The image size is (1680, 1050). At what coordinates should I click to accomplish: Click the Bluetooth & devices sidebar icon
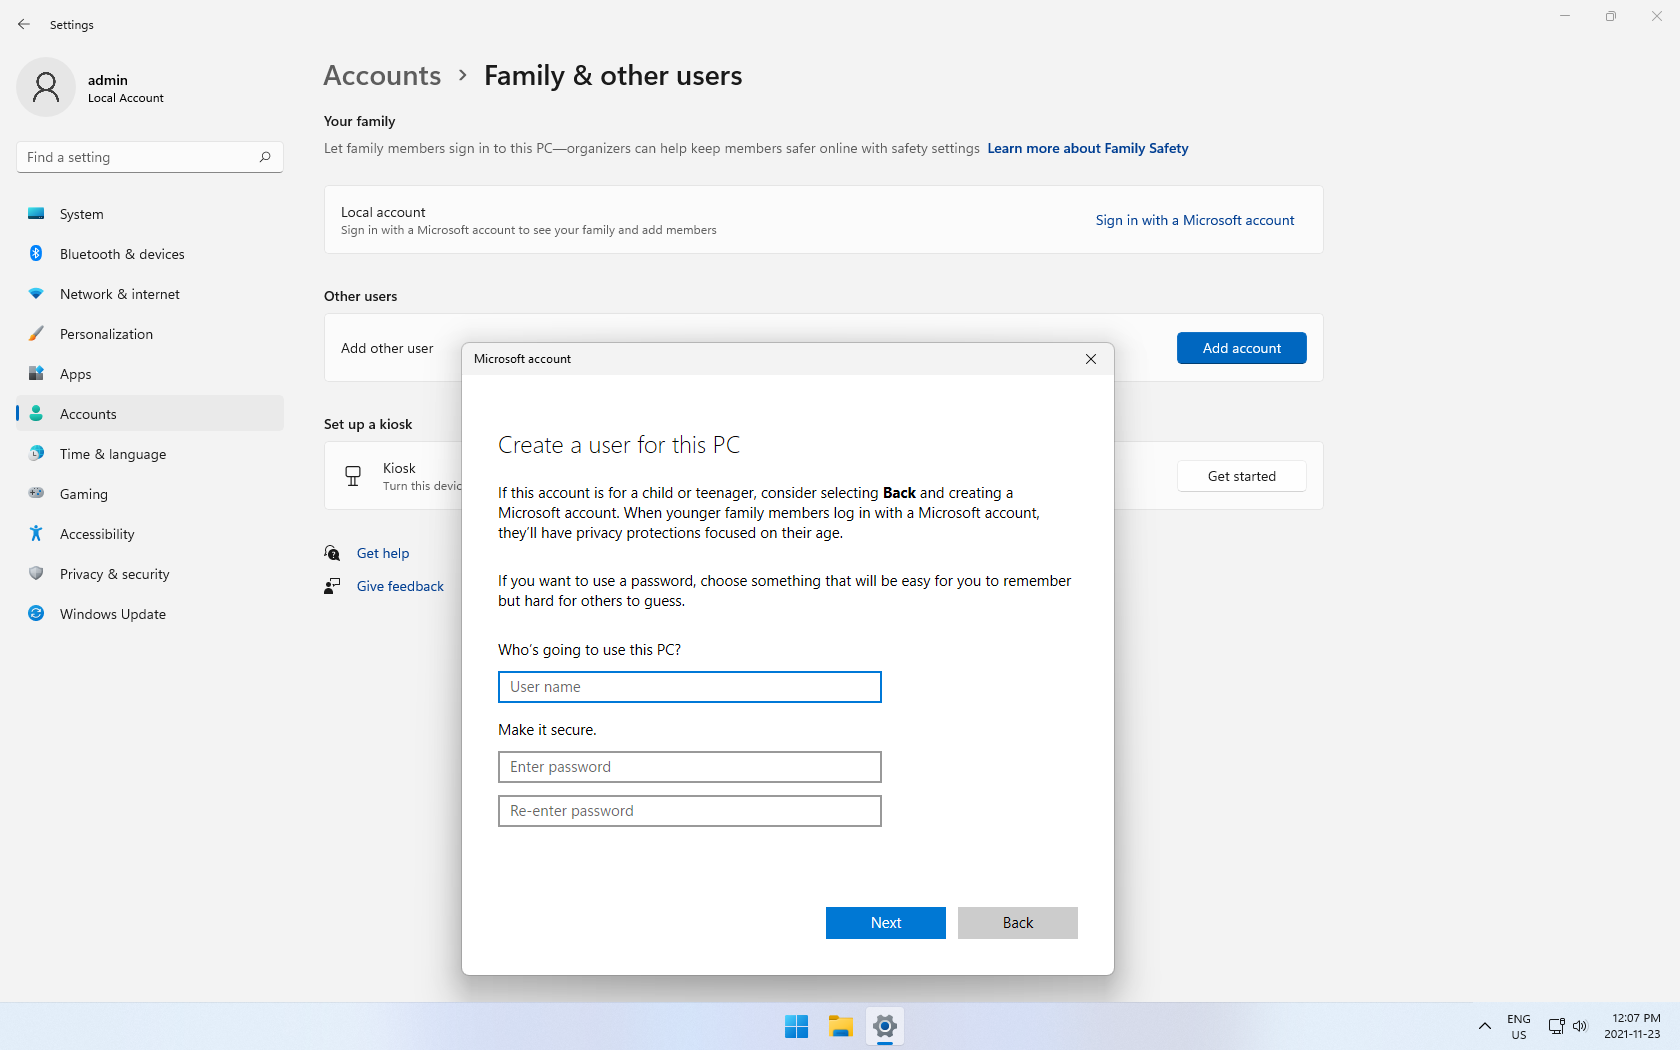point(36,254)
